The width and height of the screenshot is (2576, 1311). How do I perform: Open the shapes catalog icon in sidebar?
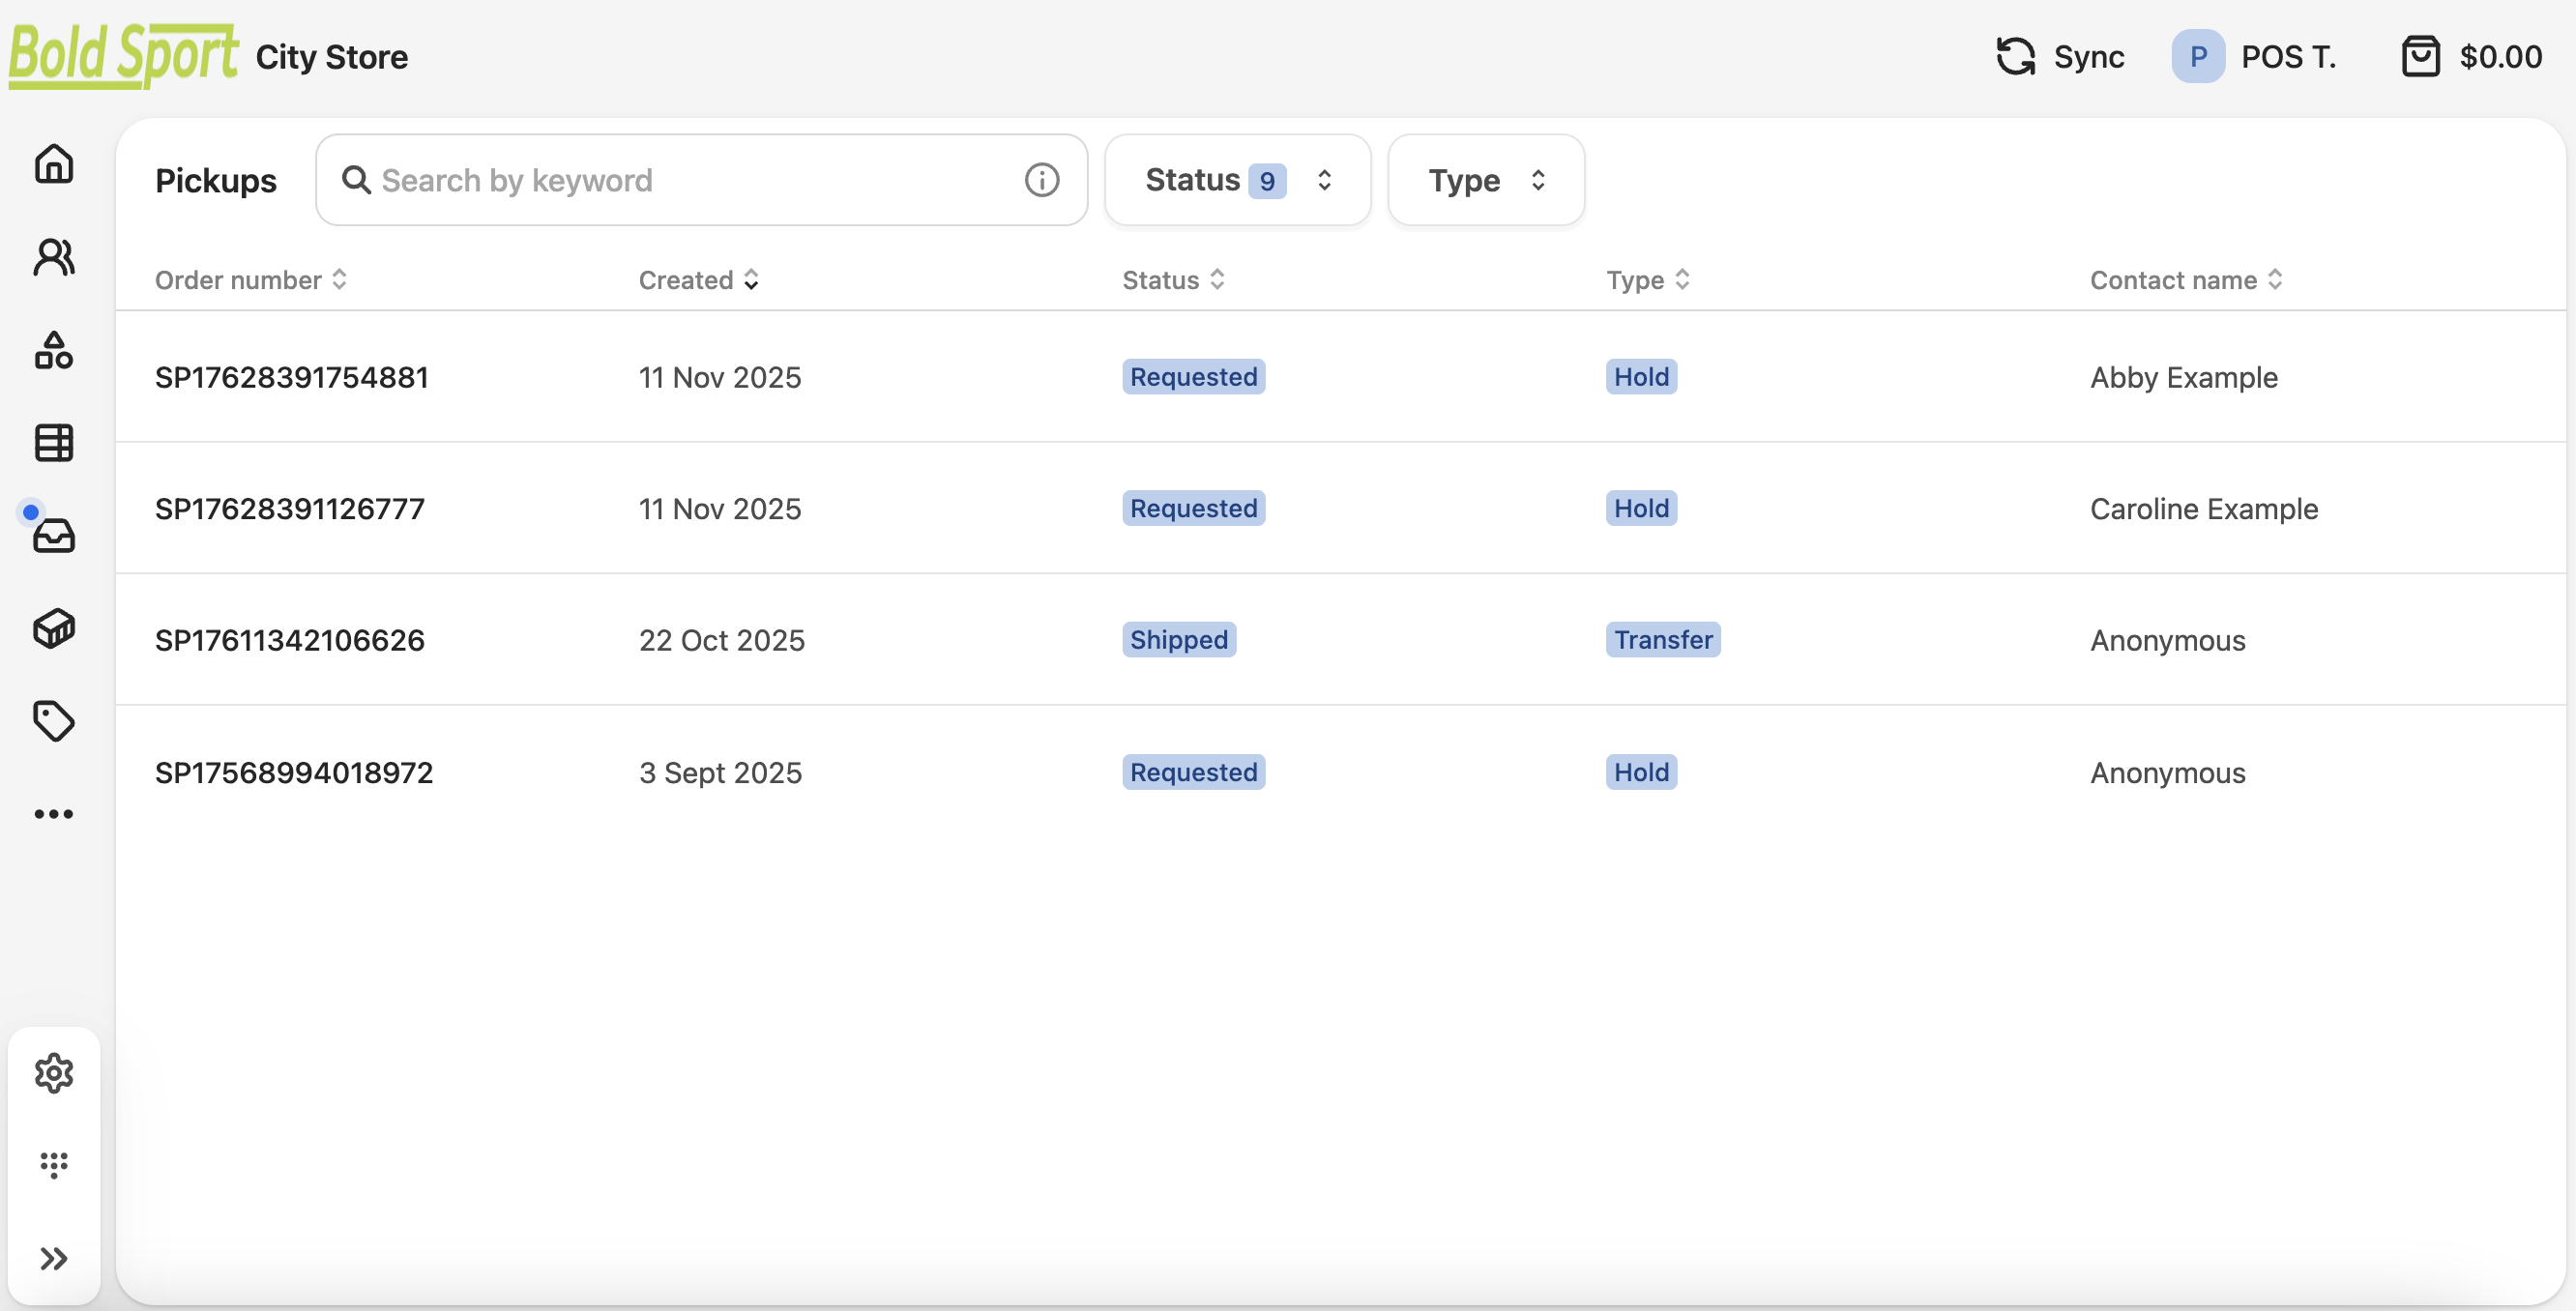54,350
